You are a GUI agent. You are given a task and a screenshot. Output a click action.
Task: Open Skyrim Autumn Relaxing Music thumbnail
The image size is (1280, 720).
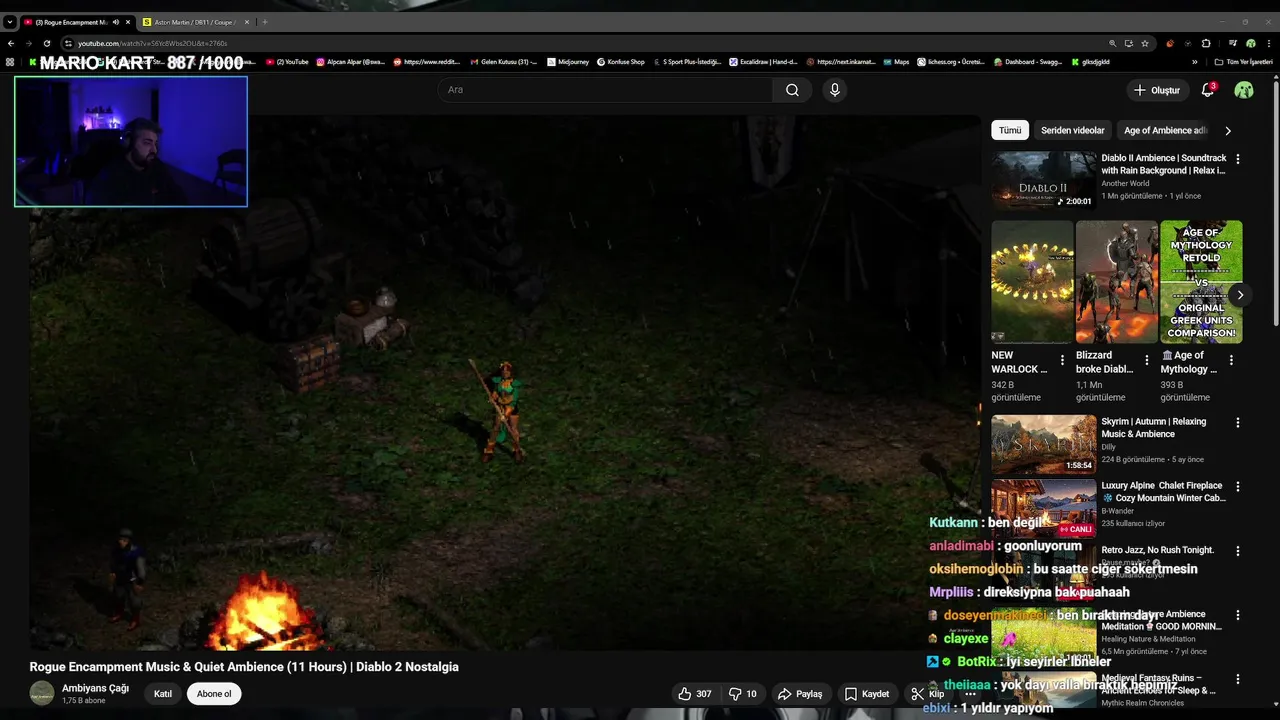(1044, 445)
